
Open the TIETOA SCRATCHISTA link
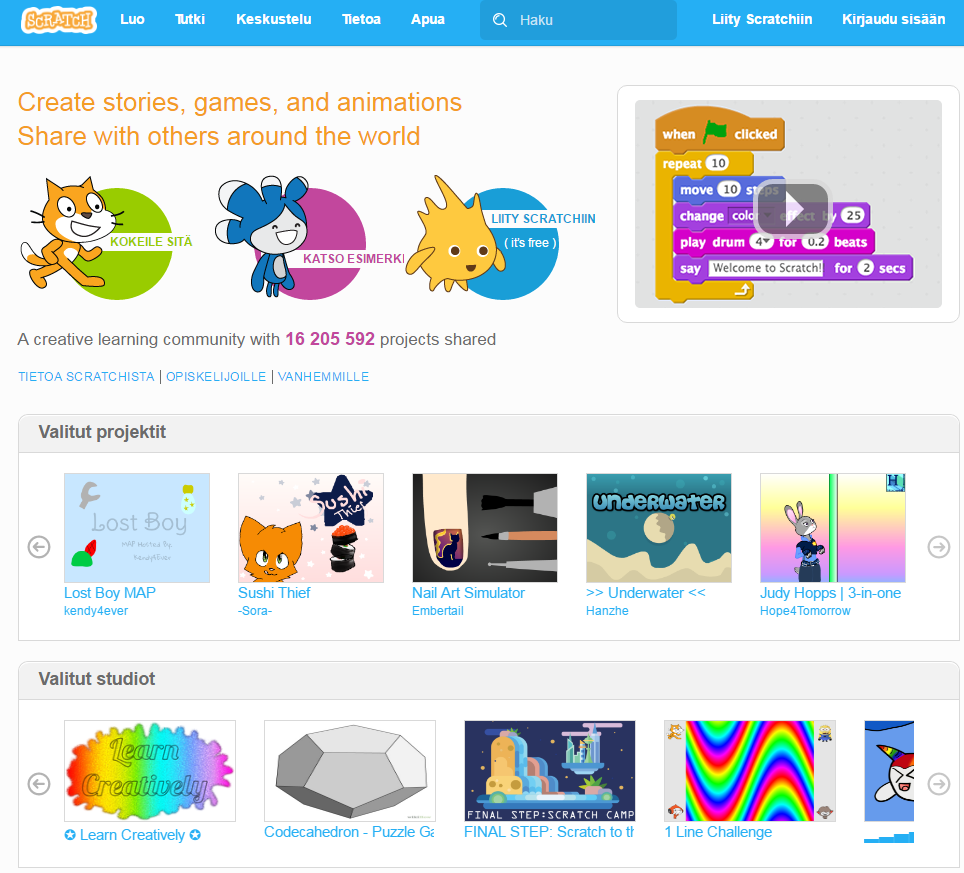pyautogui.click(x=86, y=376)
